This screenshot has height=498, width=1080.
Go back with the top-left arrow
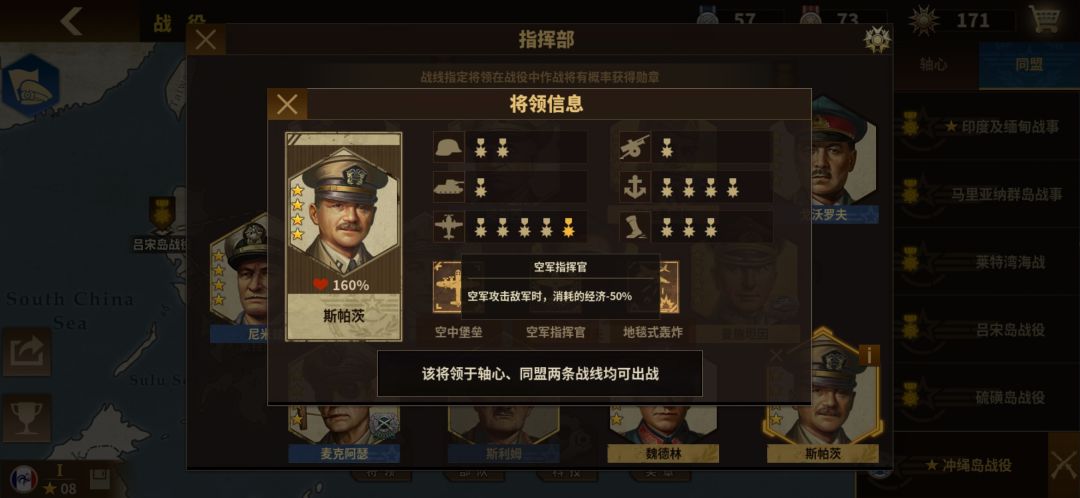(71, 21)
